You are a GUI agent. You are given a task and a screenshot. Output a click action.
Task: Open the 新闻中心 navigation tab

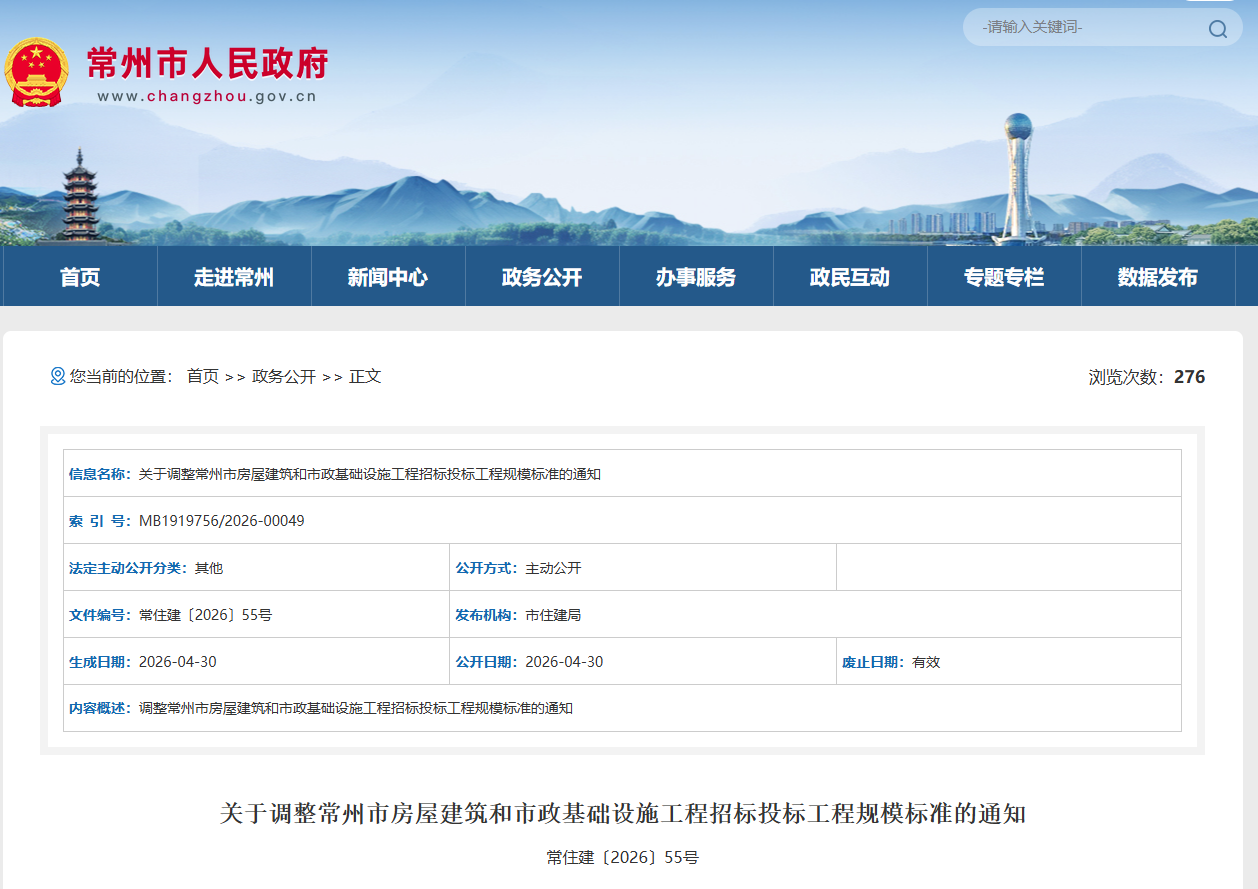point(388,277)
